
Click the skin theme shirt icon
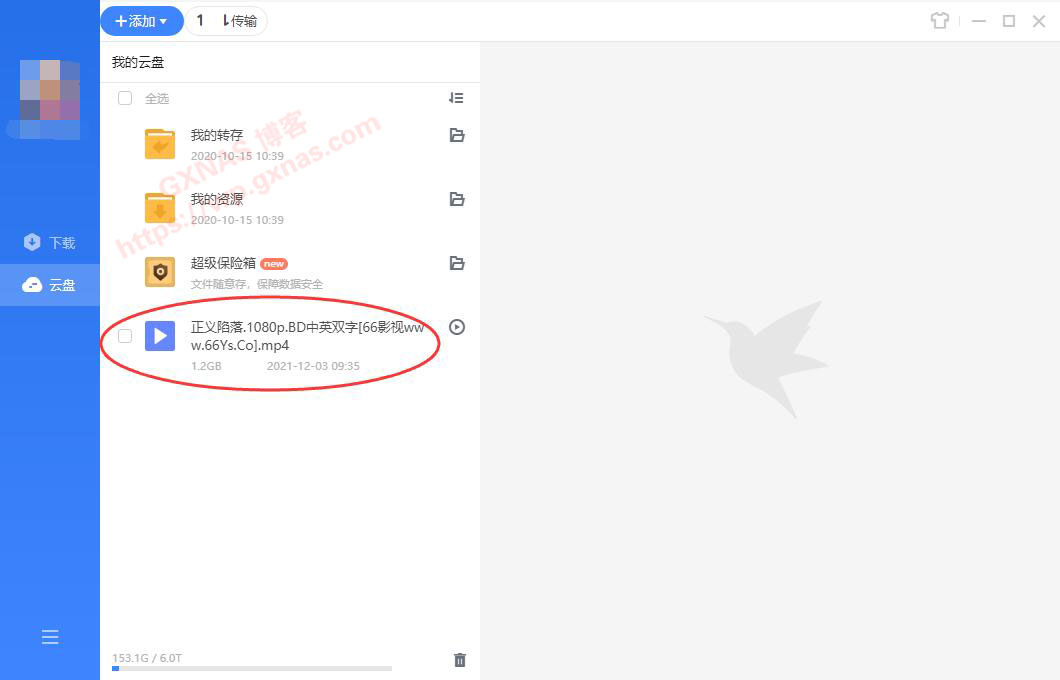click(939, 21)
